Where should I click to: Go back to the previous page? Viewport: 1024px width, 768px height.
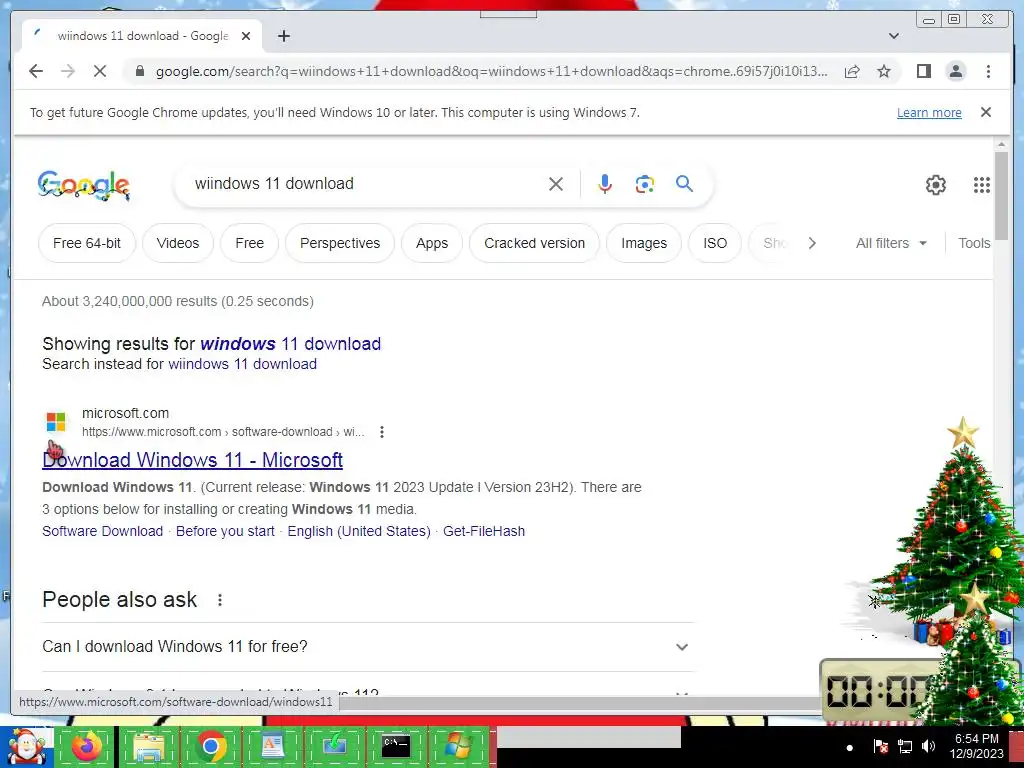click(x=36, y=71)
